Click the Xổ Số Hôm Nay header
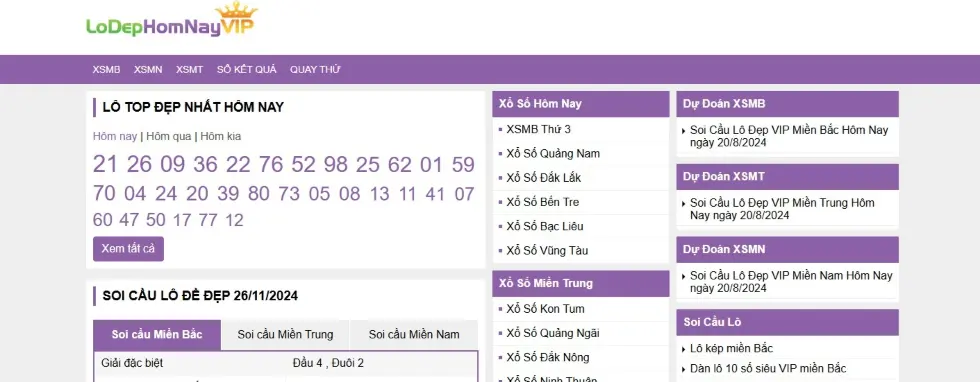This screenshot has height=382, width=980. pos(581,104)
